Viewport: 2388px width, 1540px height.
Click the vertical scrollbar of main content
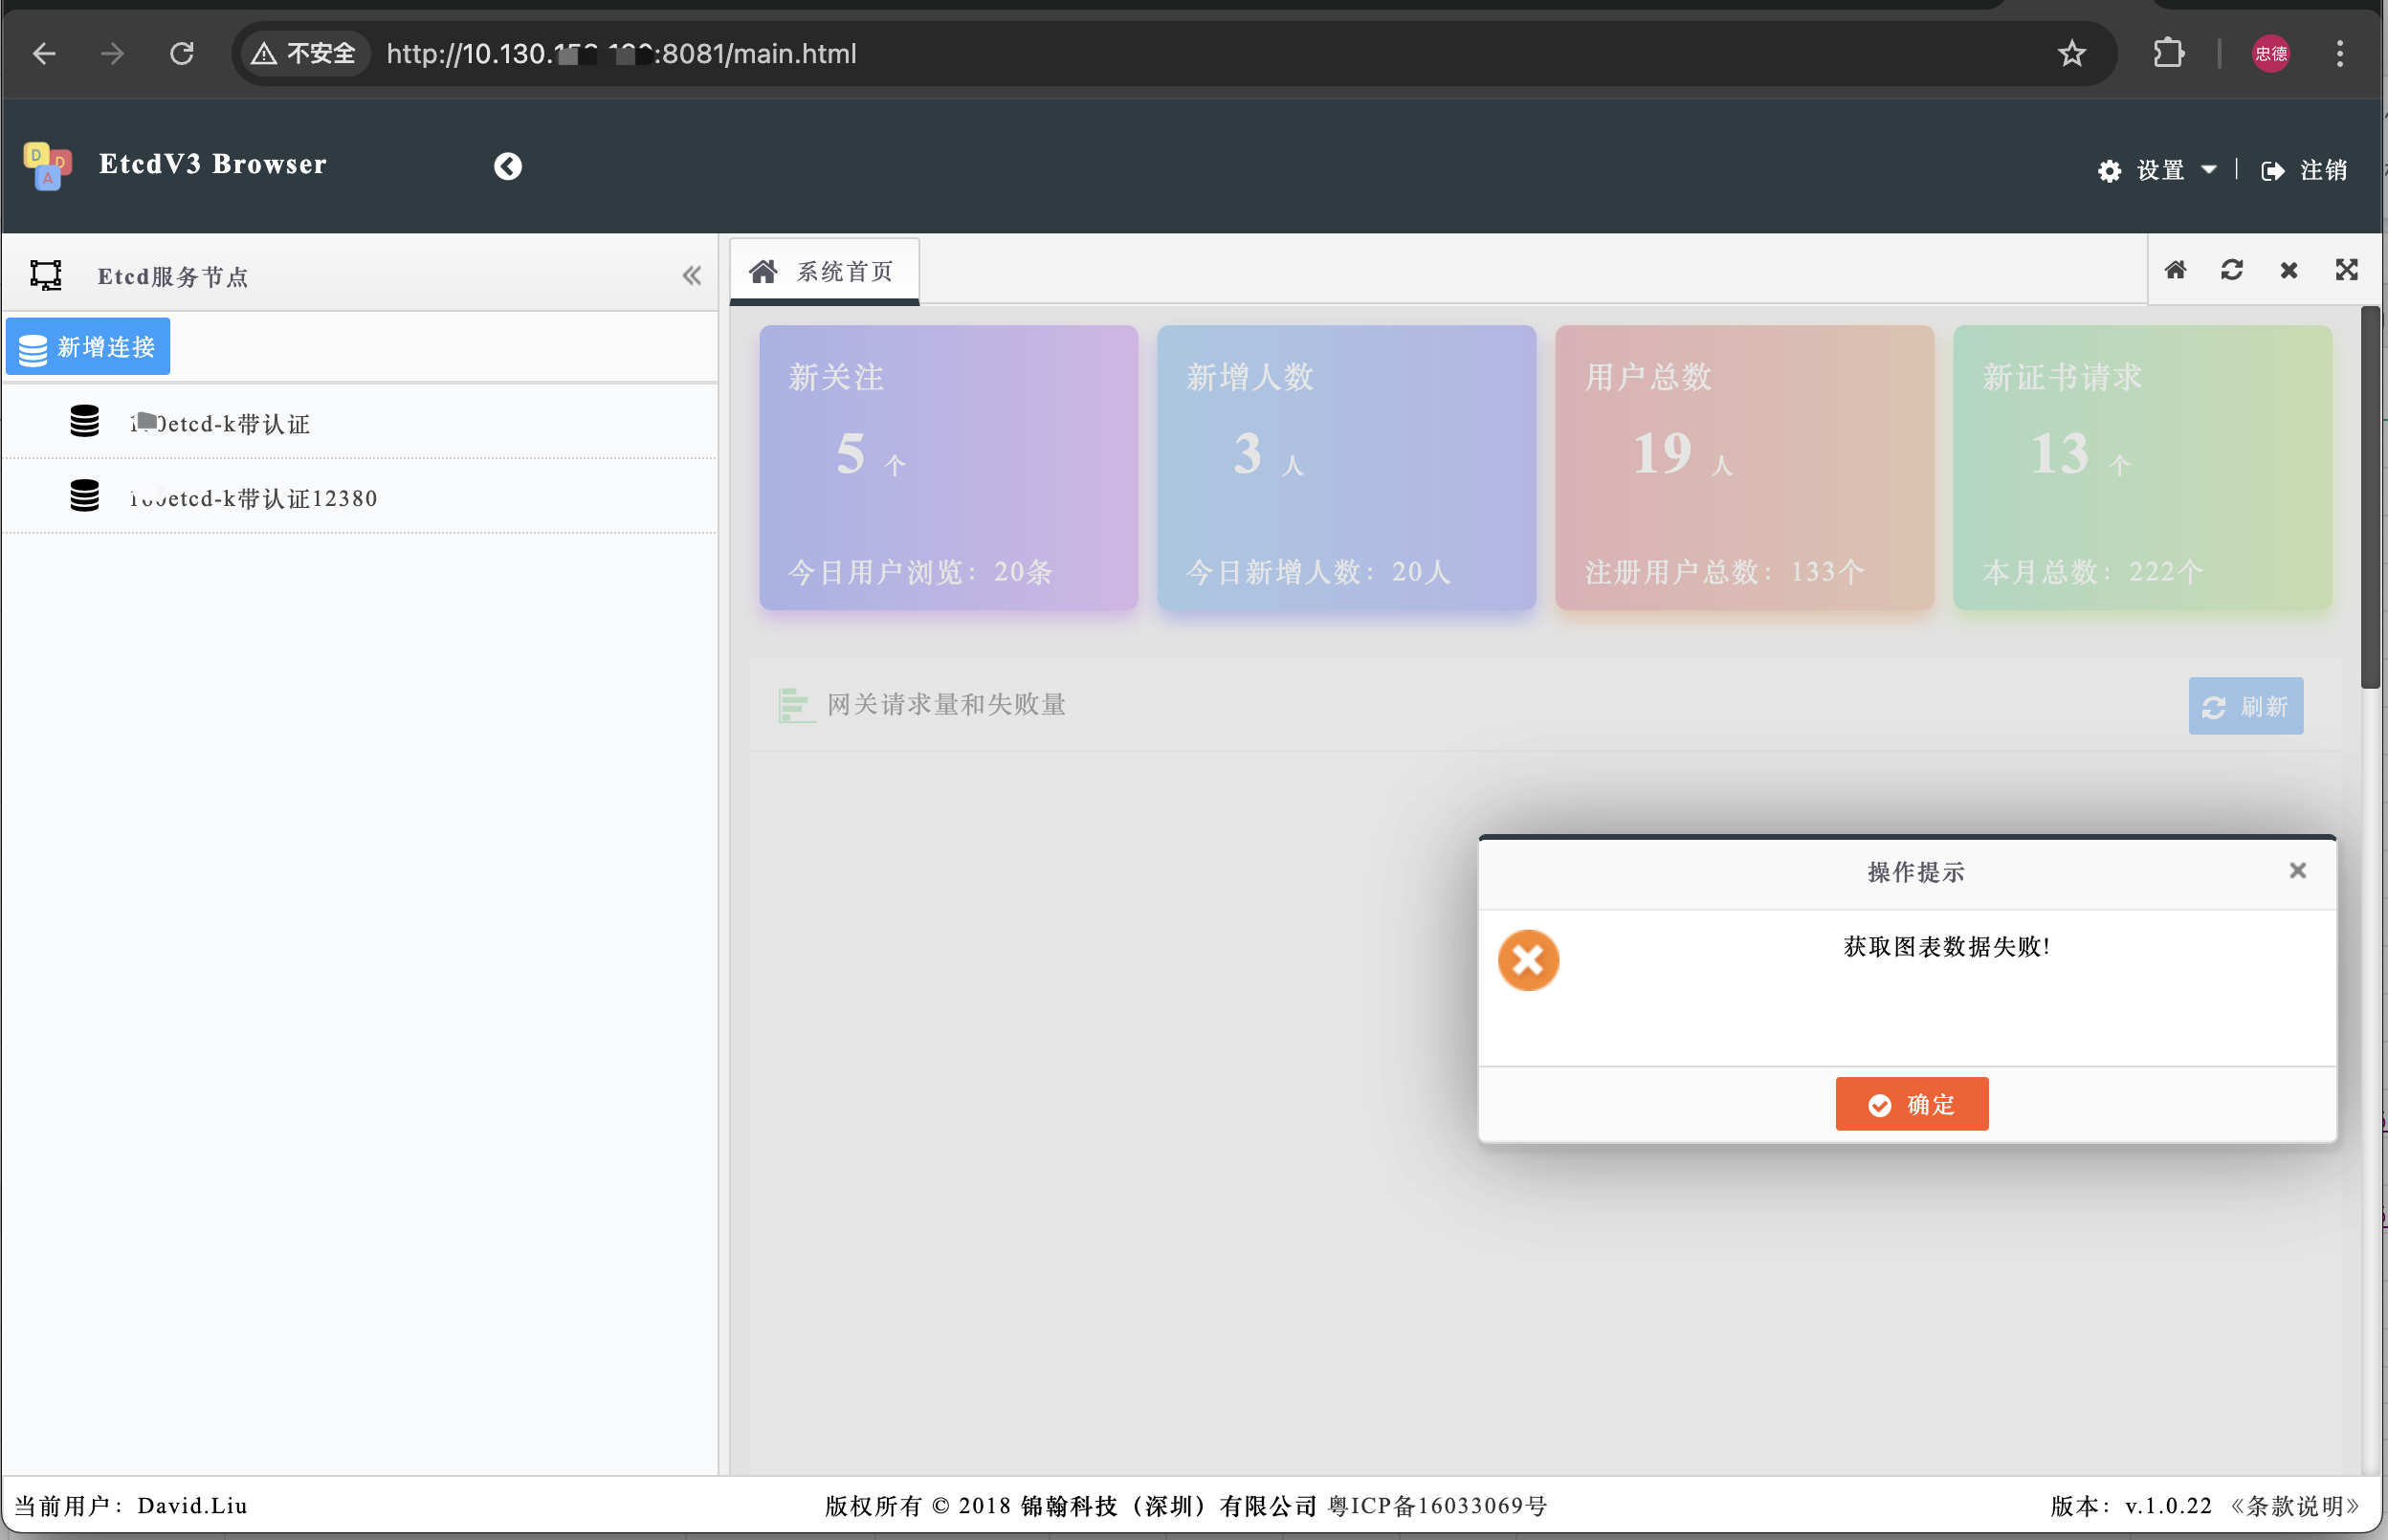2369,500
